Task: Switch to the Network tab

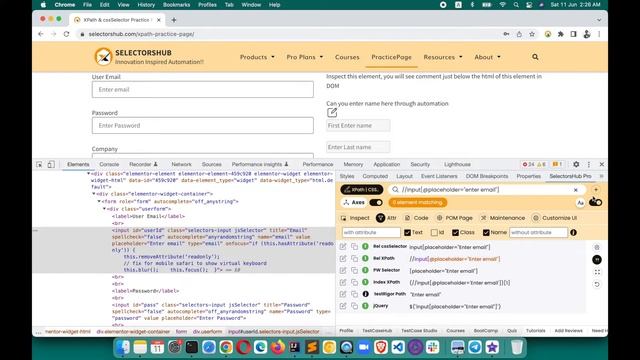Action: click(182, 164)
